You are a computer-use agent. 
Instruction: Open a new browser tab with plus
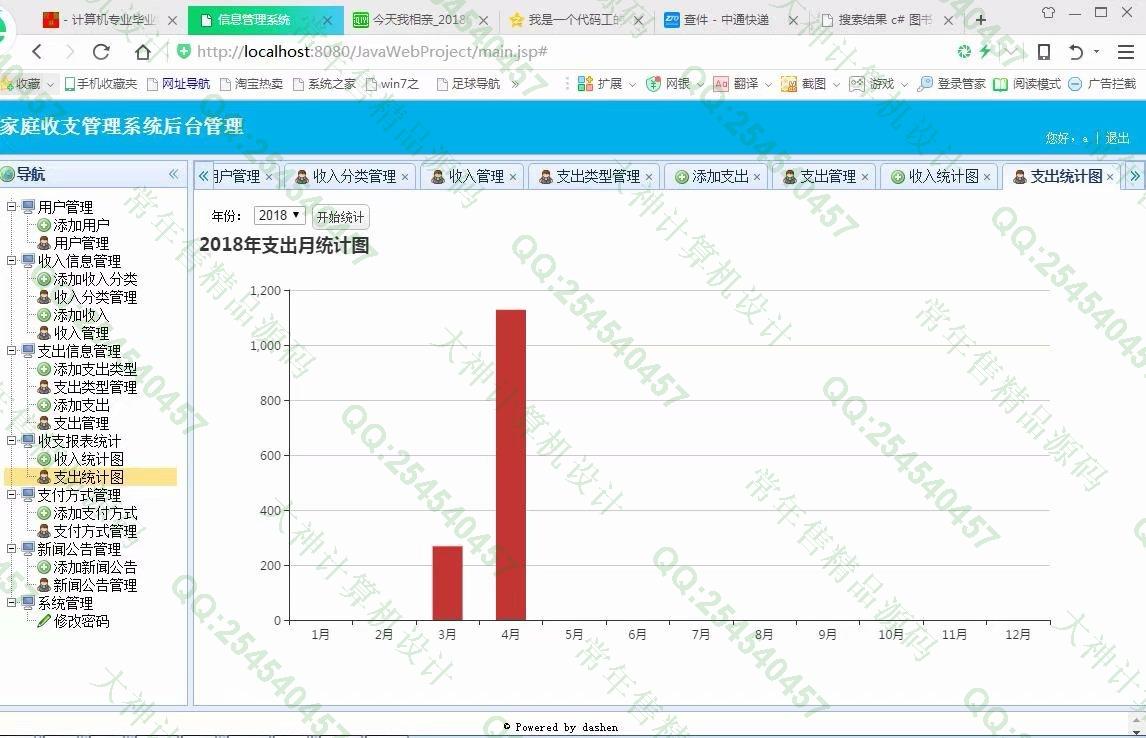coord(981,20)
